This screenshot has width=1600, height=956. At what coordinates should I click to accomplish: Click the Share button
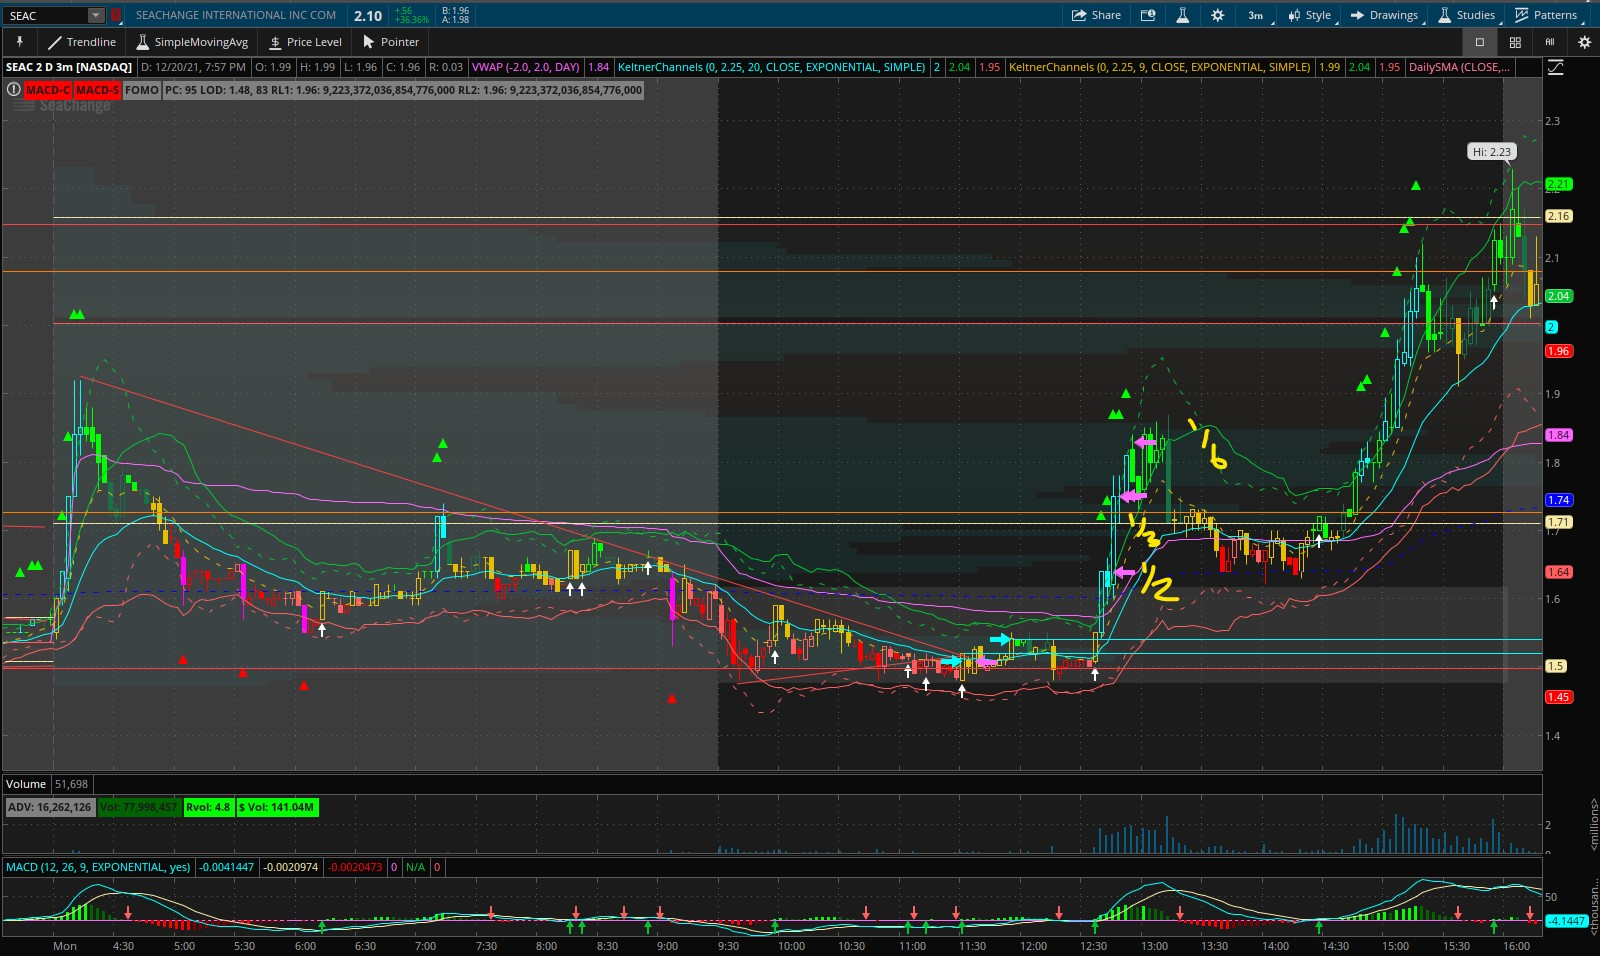(x=1096, y=15)
